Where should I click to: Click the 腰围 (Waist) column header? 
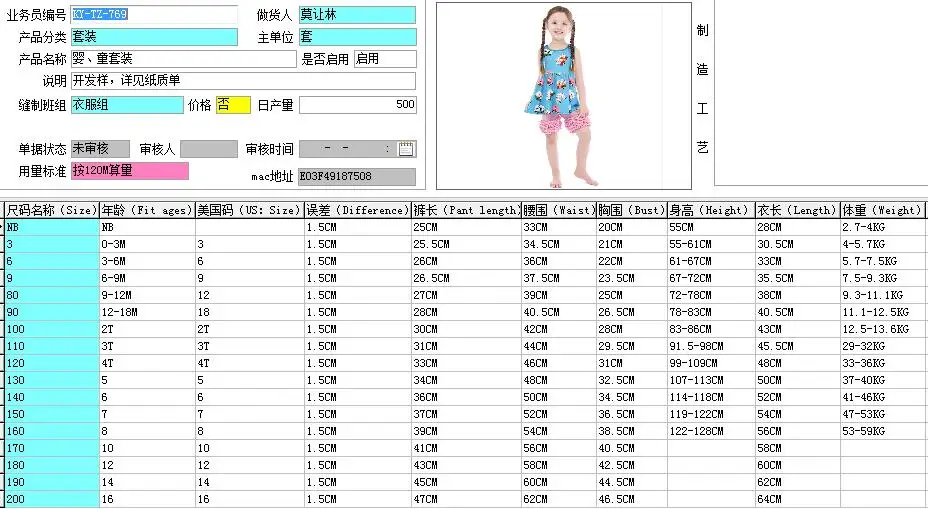pos(559,210)
